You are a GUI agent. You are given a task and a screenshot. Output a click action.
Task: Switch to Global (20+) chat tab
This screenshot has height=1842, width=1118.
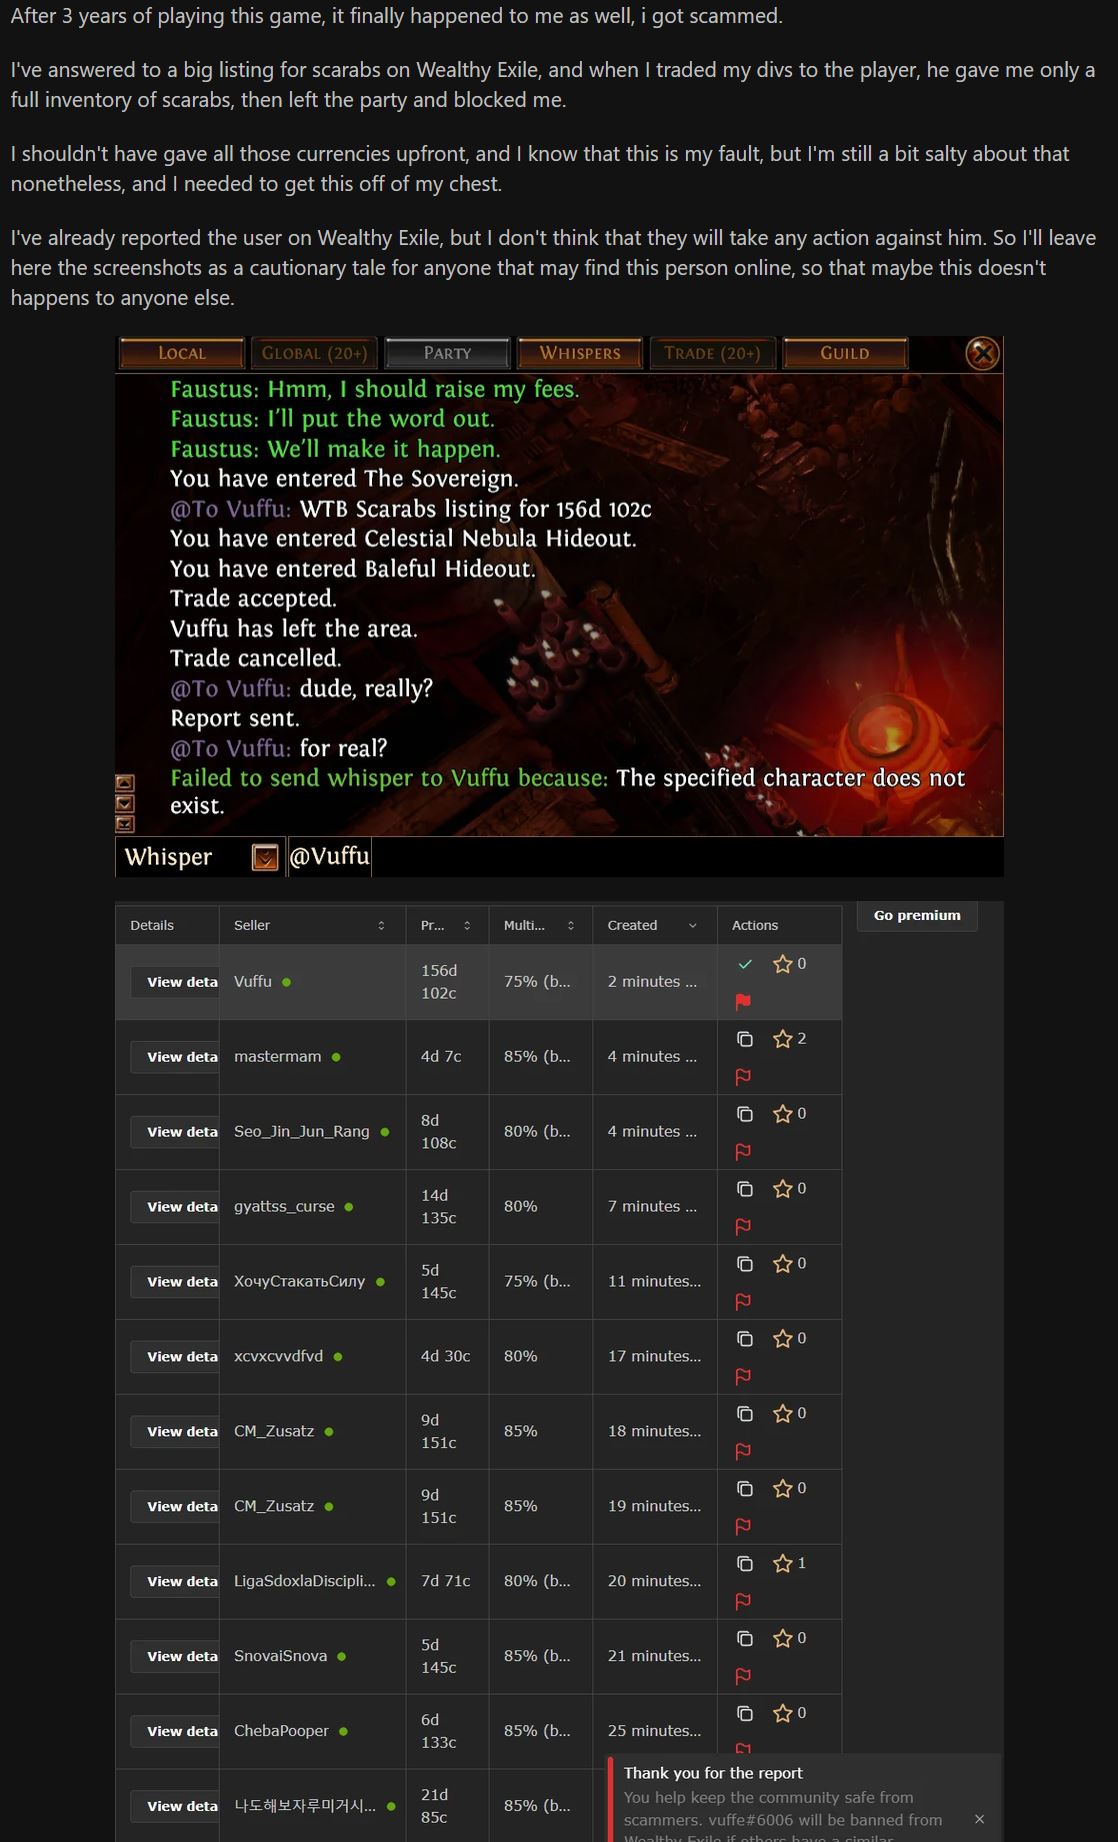(314, 353)
